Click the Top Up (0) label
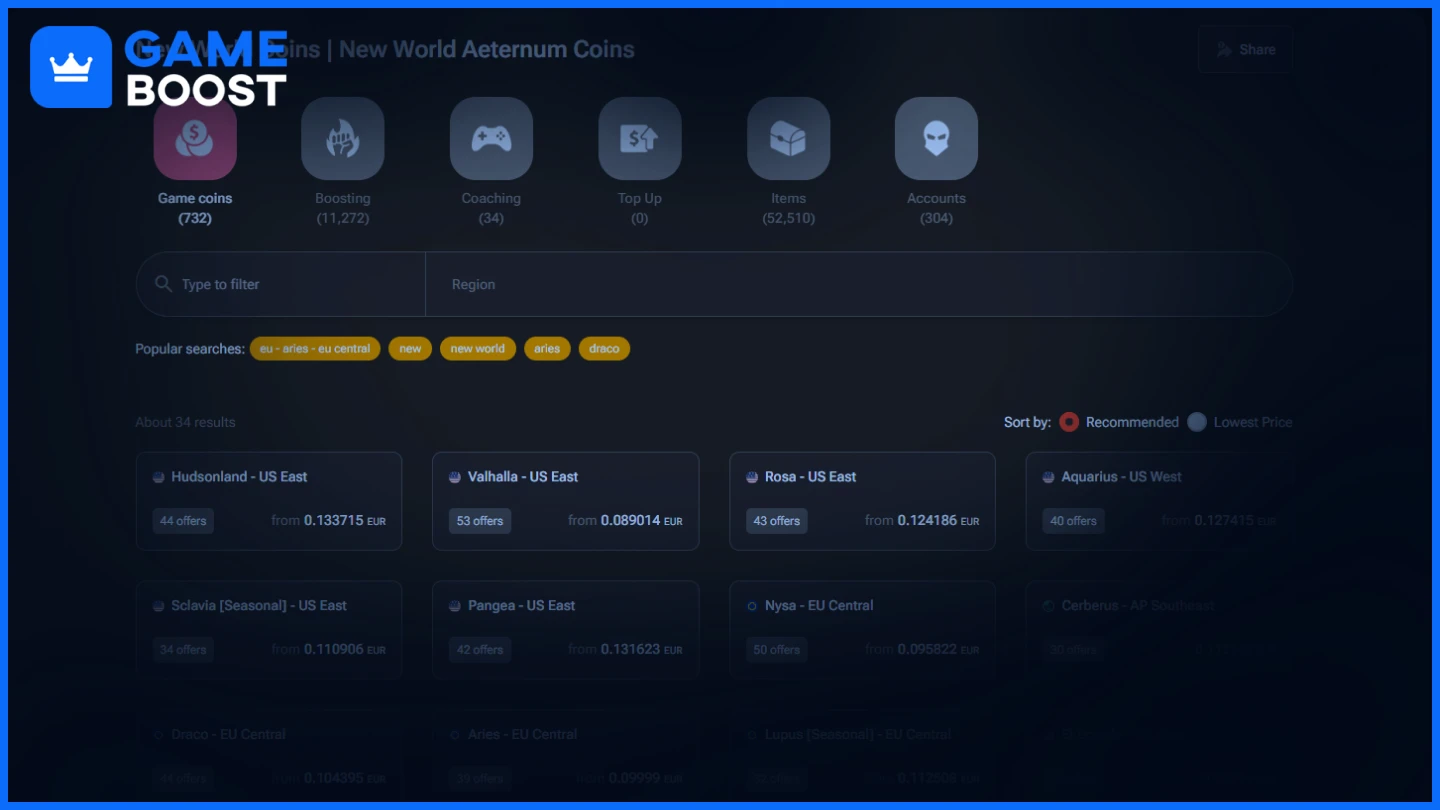Viewport: 1440px width, 810px height. (640, 208)
